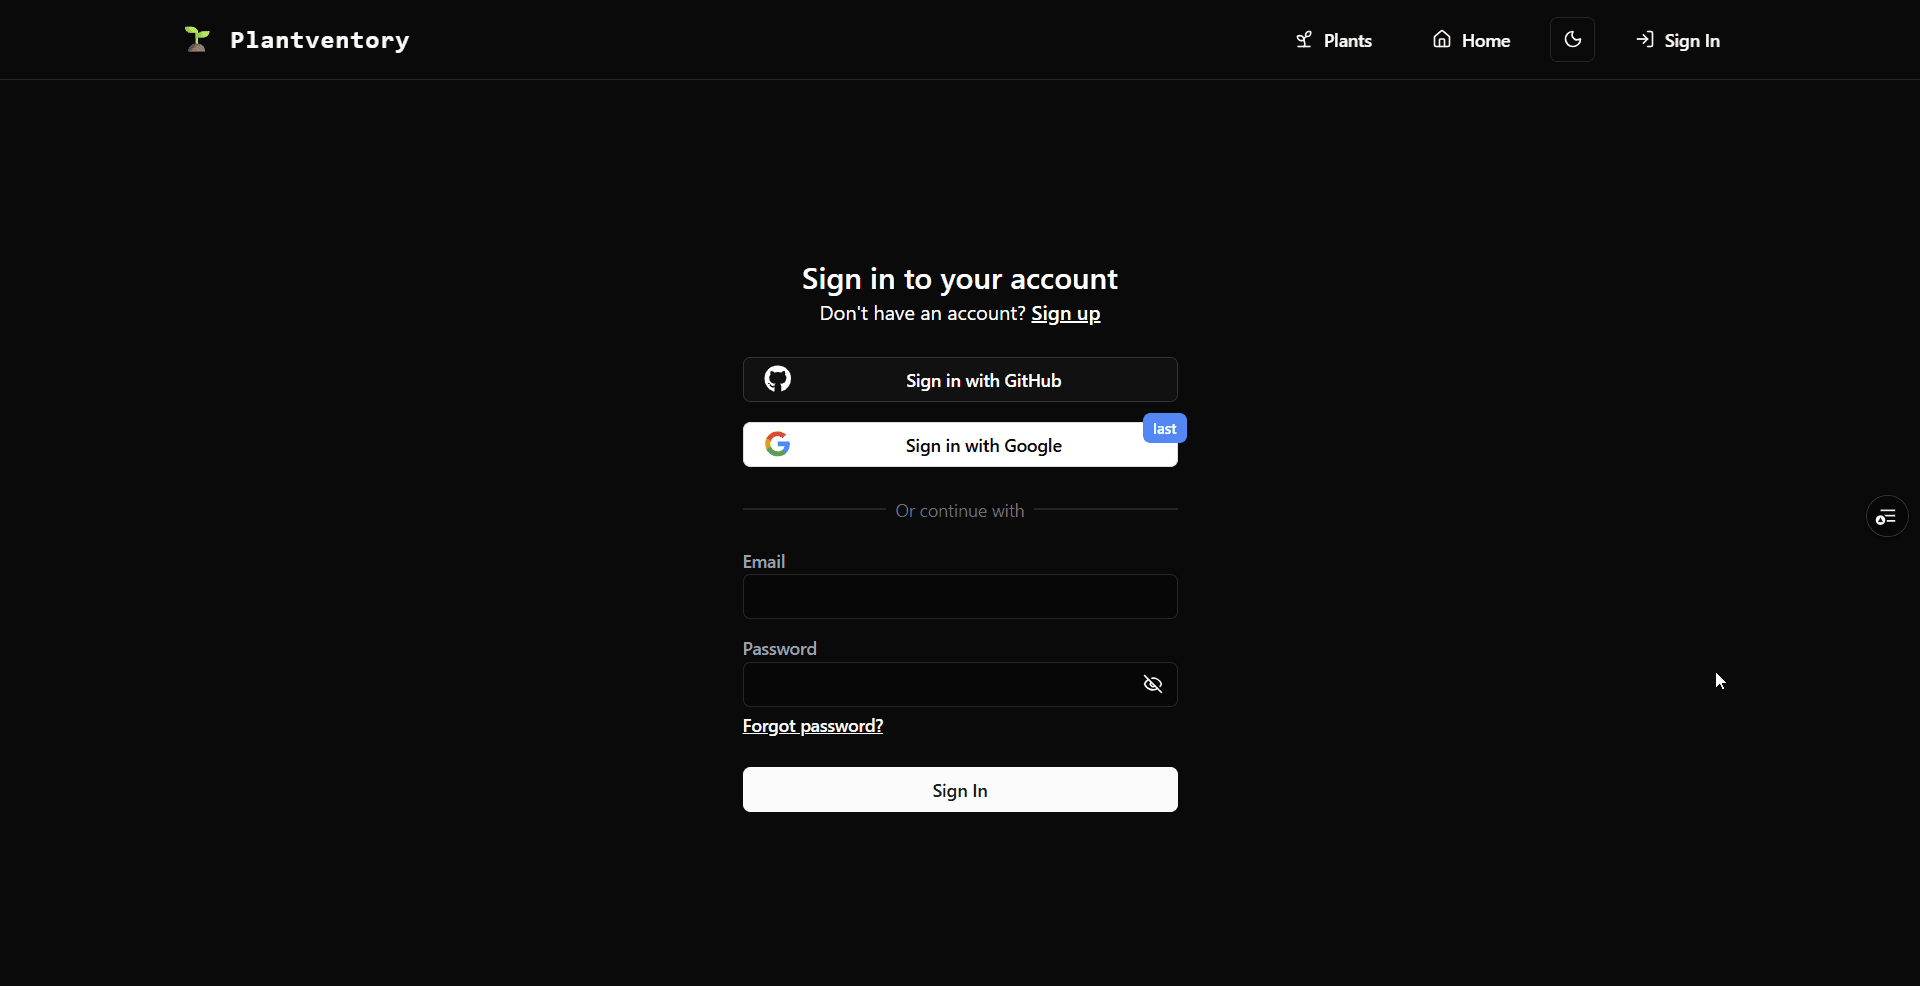The width and height of the screenshot is (1920, 986).
Task: Click the Home house icon in navbar
Action: pos(1441,40)
